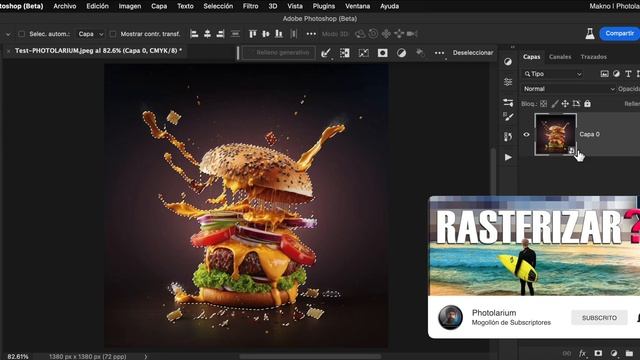The height and width of the screenshot is (360, 640).
Task: Open more align options (three dots)
Action: click(311, 34)
